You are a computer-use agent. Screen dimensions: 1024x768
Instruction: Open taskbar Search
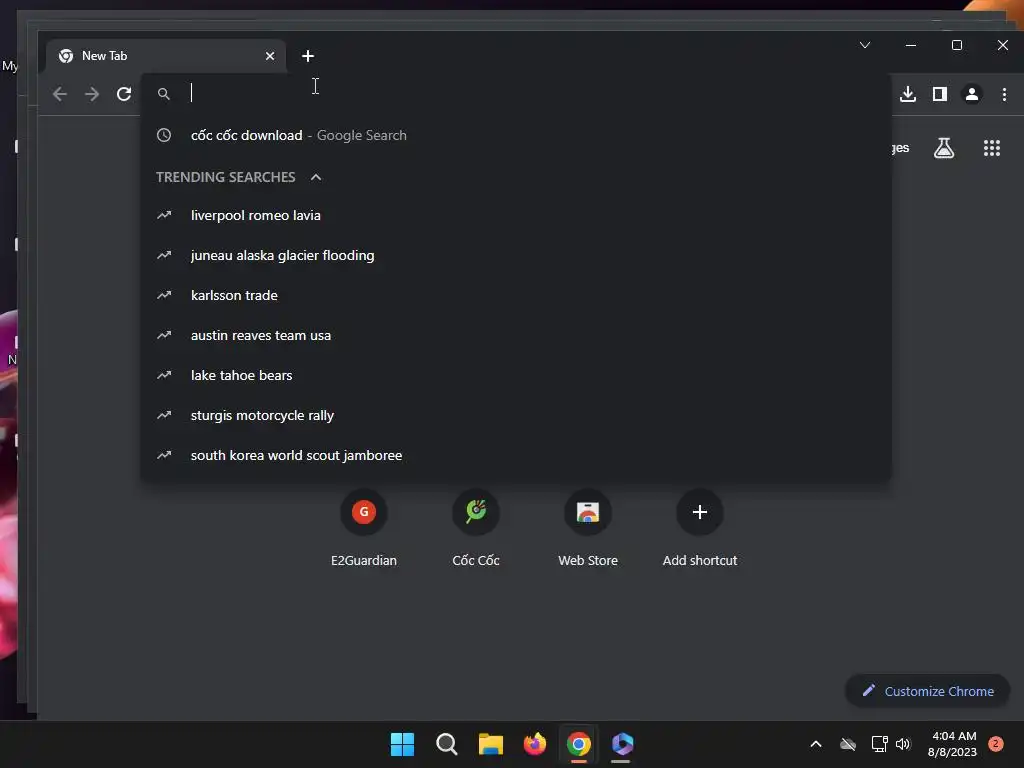point(447,744)
